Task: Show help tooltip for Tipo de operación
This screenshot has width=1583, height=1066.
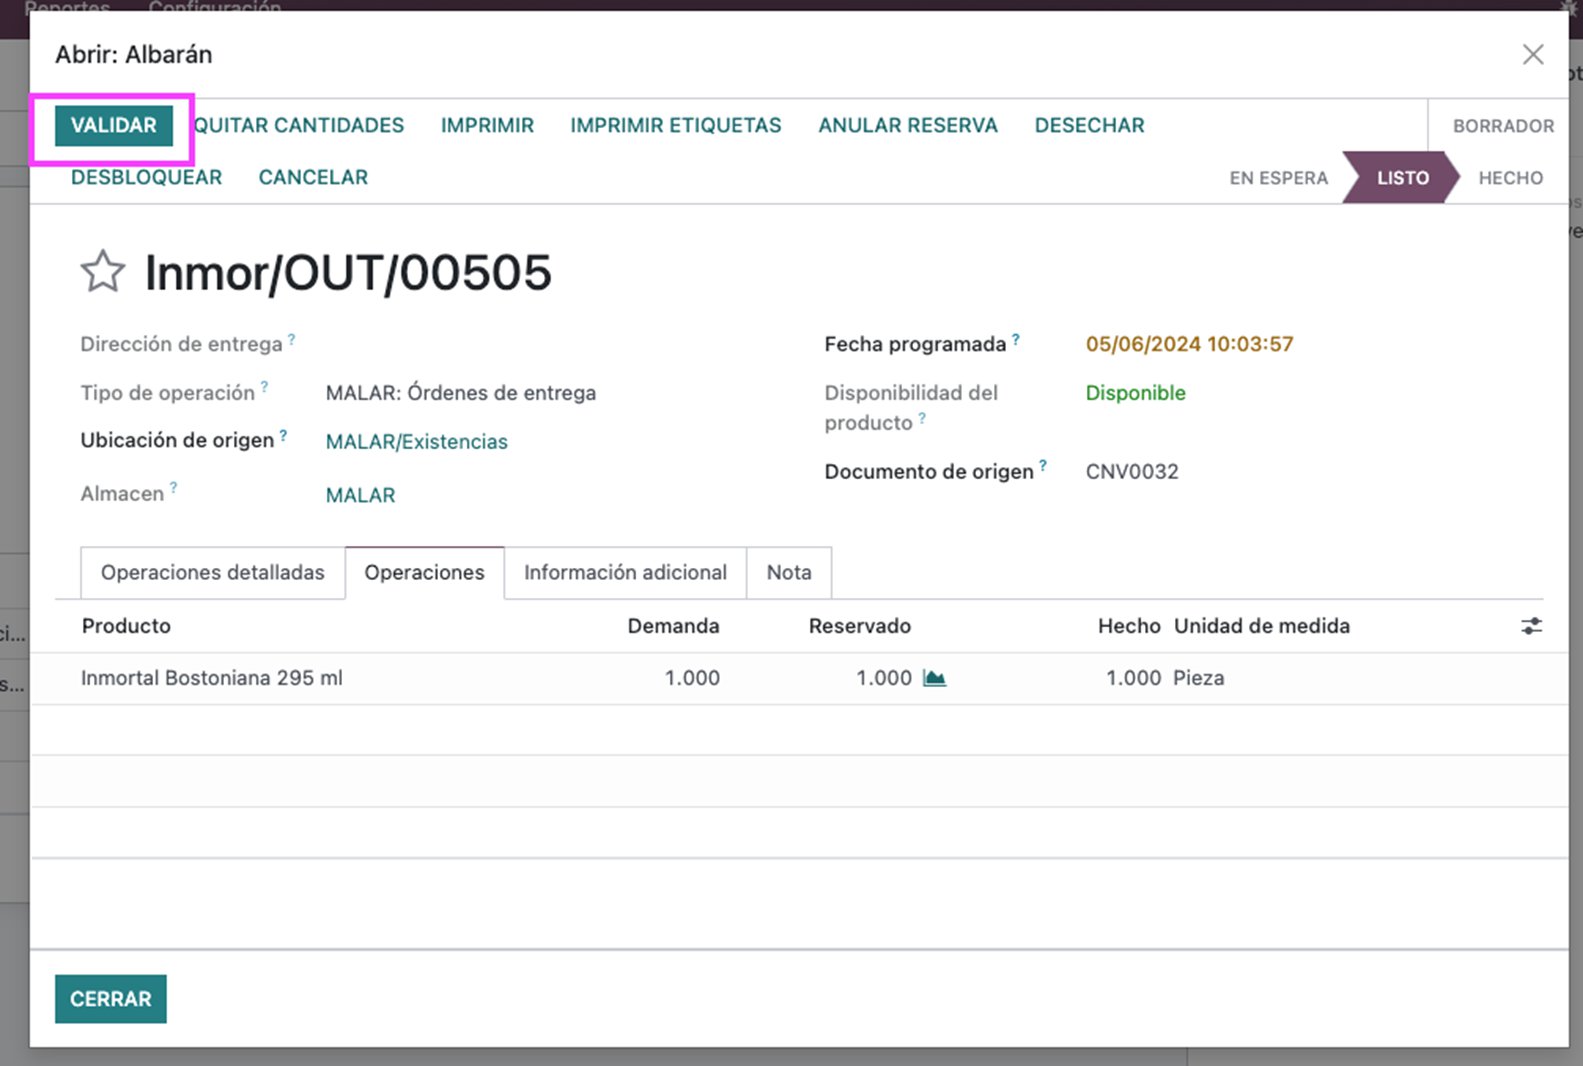Action: tap(264, 386)
